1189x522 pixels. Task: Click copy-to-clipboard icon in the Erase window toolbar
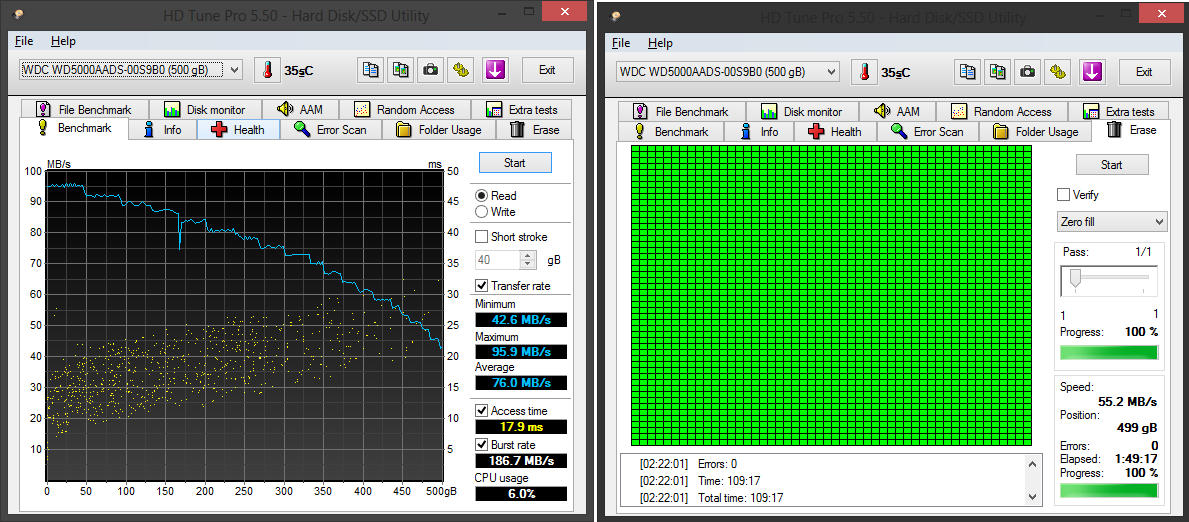pos(967,71)
